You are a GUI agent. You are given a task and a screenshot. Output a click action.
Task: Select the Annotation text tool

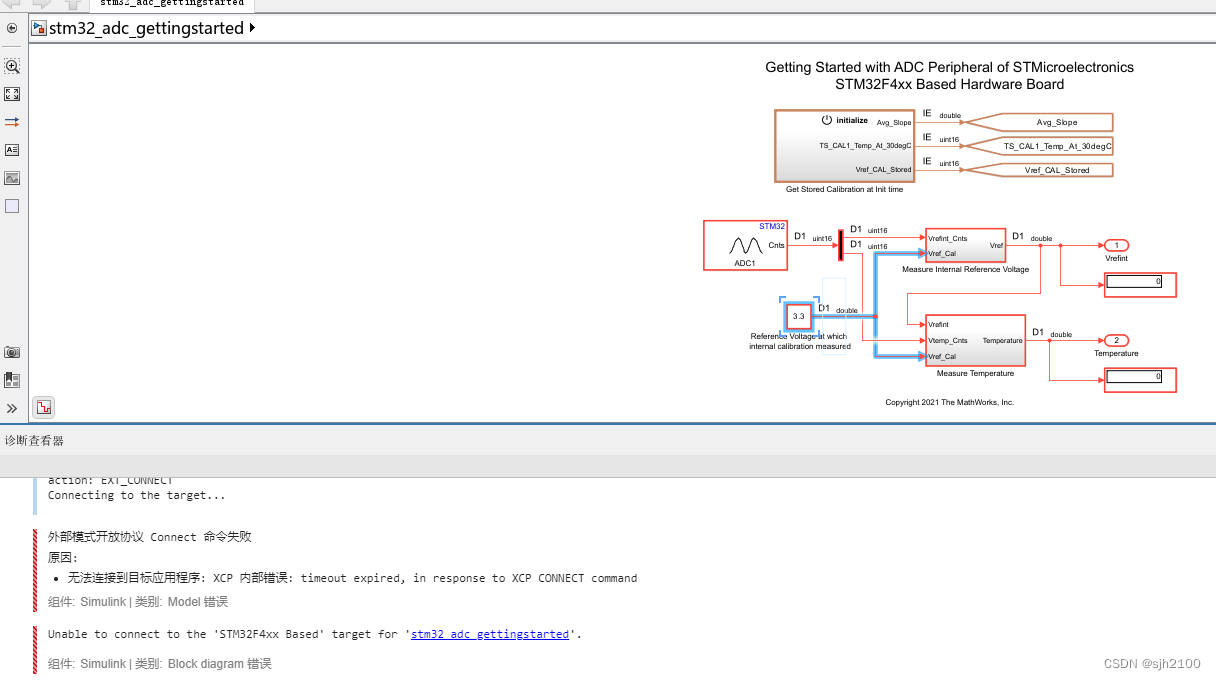click(12, 150)
